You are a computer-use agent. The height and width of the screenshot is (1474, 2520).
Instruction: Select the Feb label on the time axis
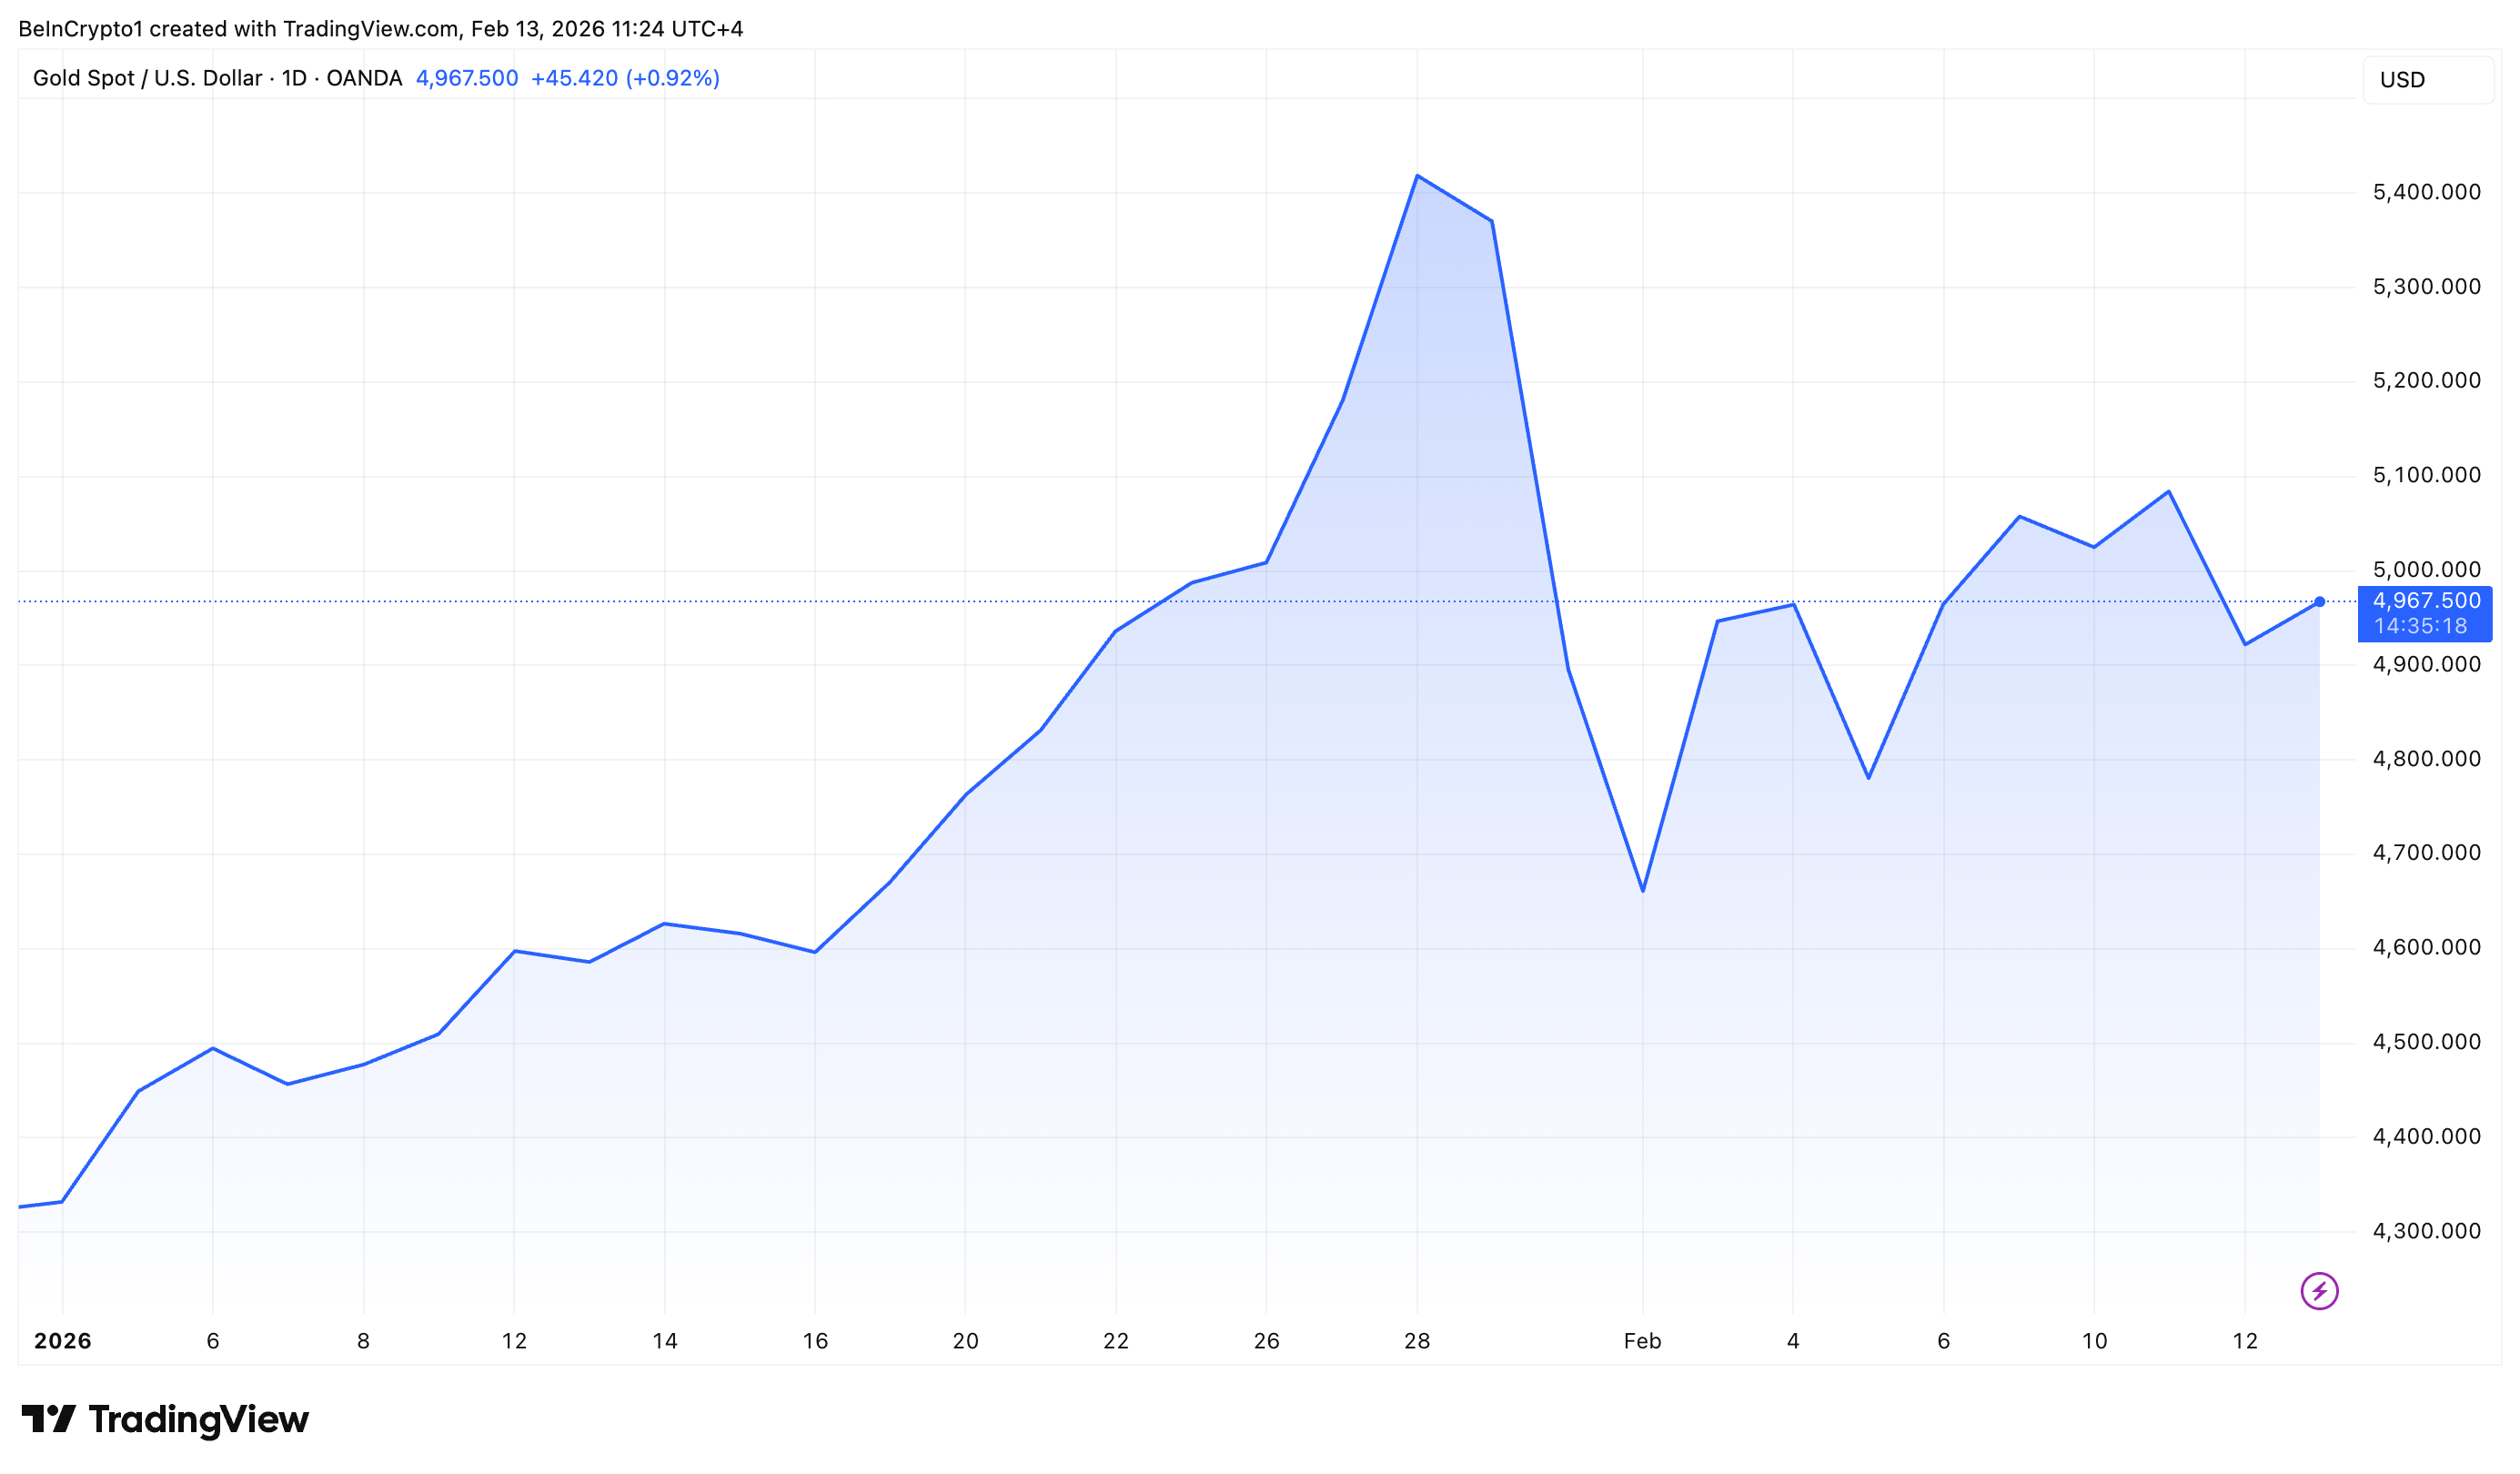[x=1644, y=1341]
